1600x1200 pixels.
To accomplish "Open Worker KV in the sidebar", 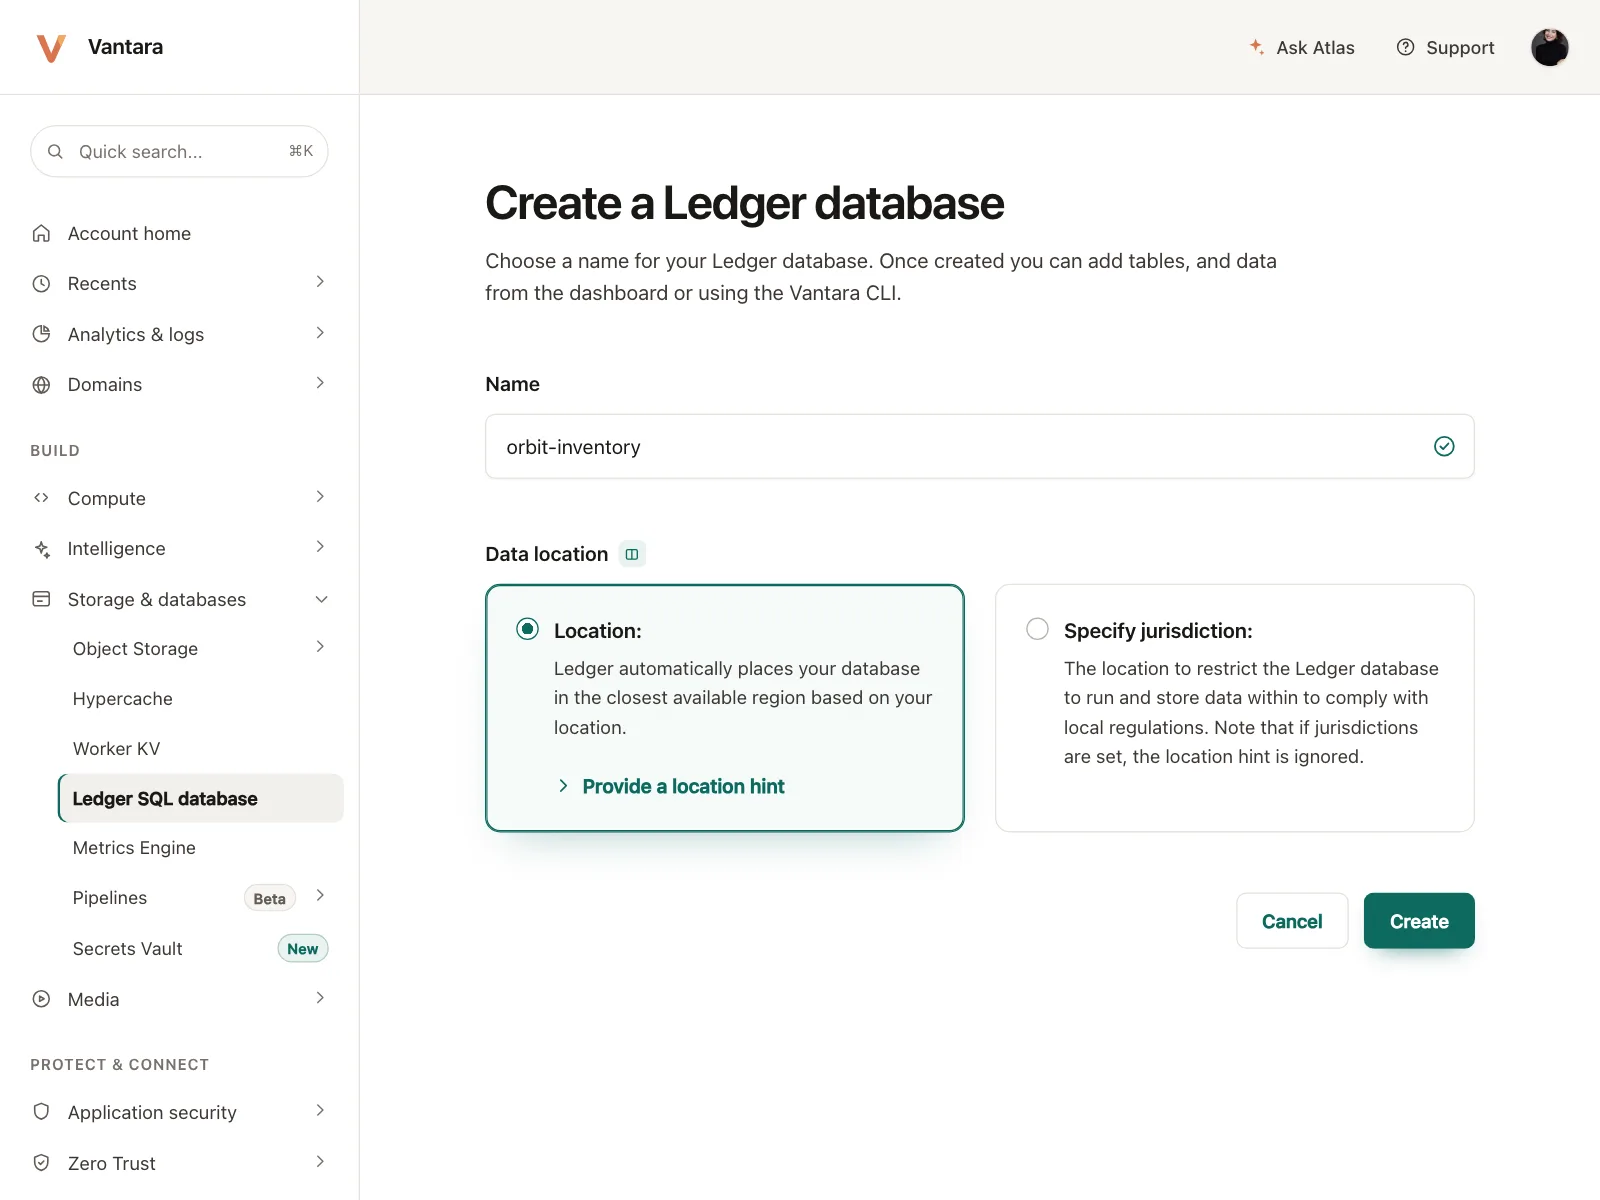I will 116,748.
